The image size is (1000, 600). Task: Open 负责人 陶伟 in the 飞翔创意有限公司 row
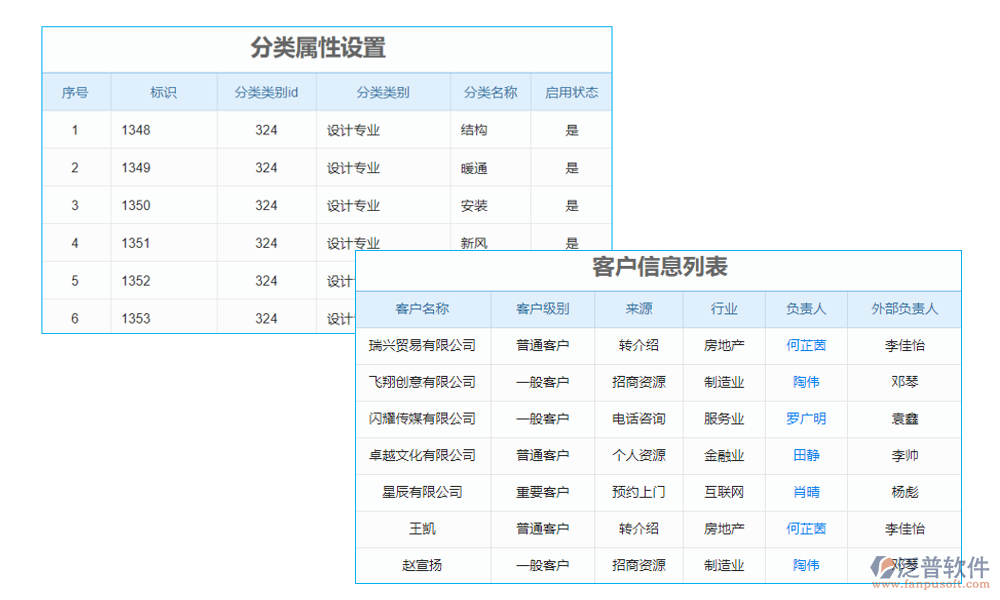(x=806, y=382)
